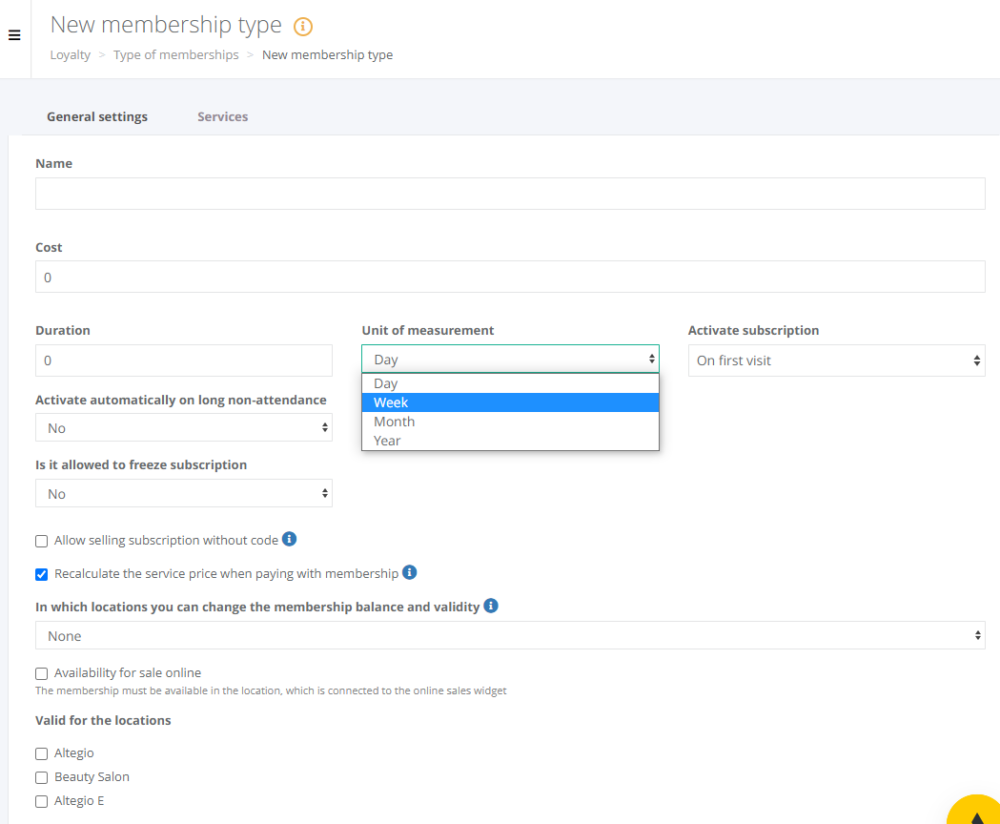Choose Month from the unit list
This screenshot has height=824, width=1000.
tap(510, 422)
